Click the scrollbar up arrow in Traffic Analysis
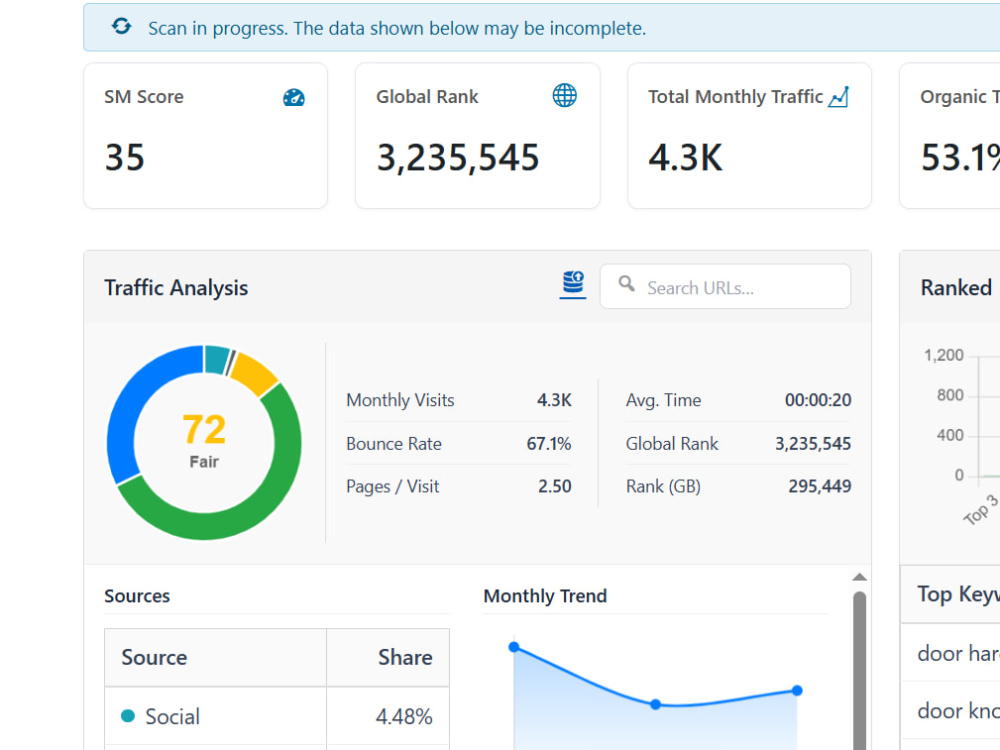The height and width of the screenshot is (750, 1000). click(859, 577)
